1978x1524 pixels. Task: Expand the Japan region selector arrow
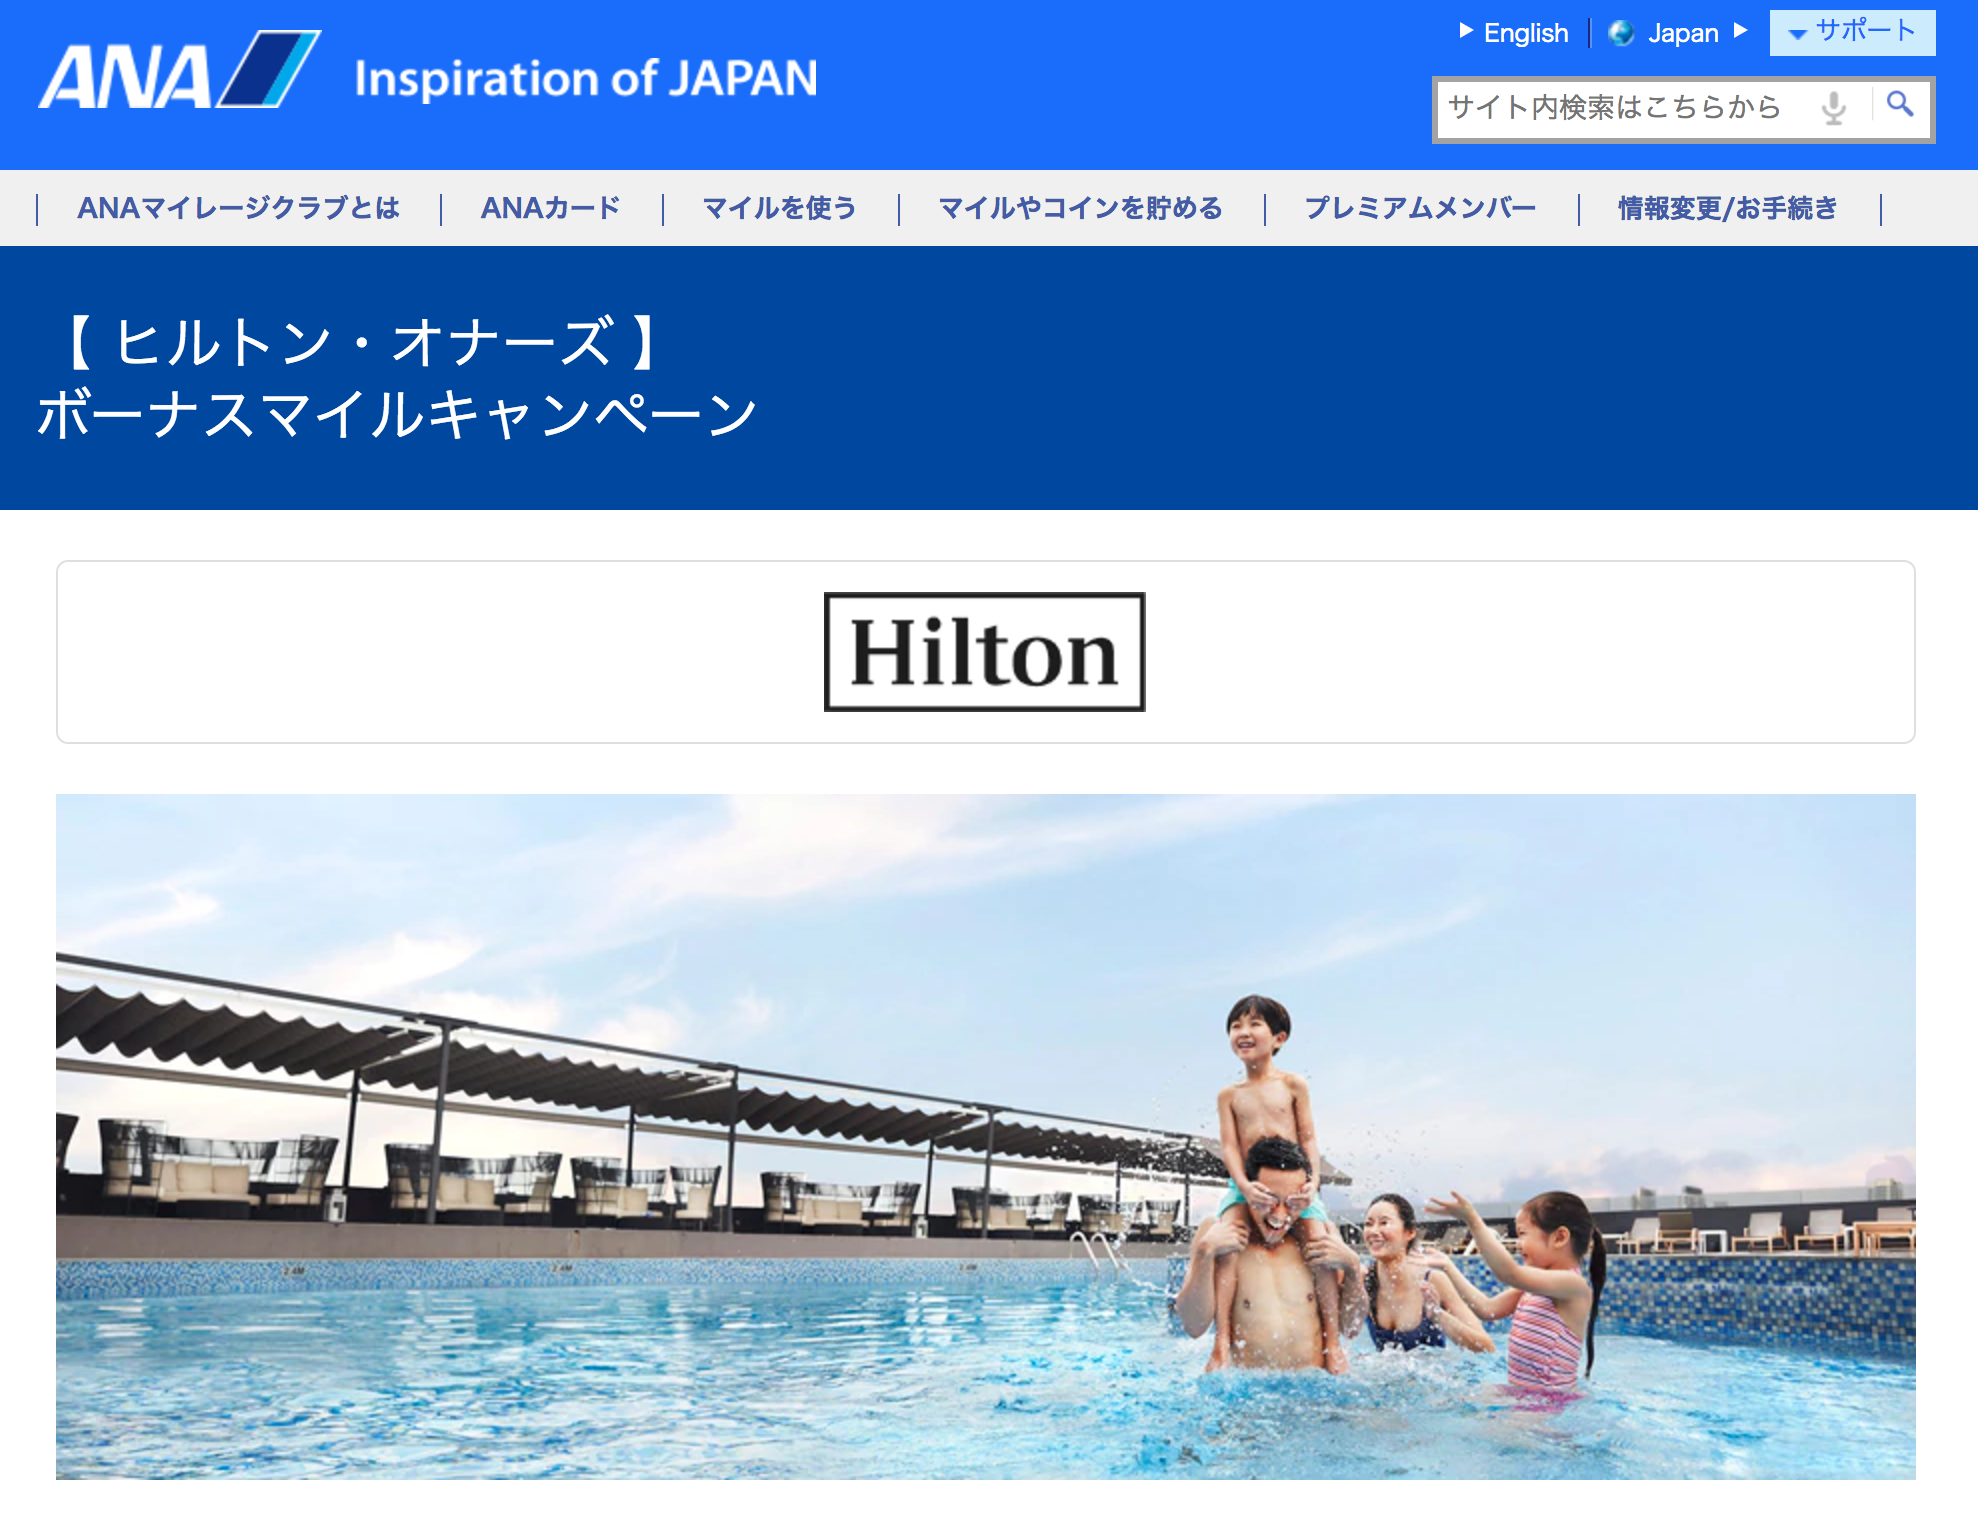tap(1741, 31)
